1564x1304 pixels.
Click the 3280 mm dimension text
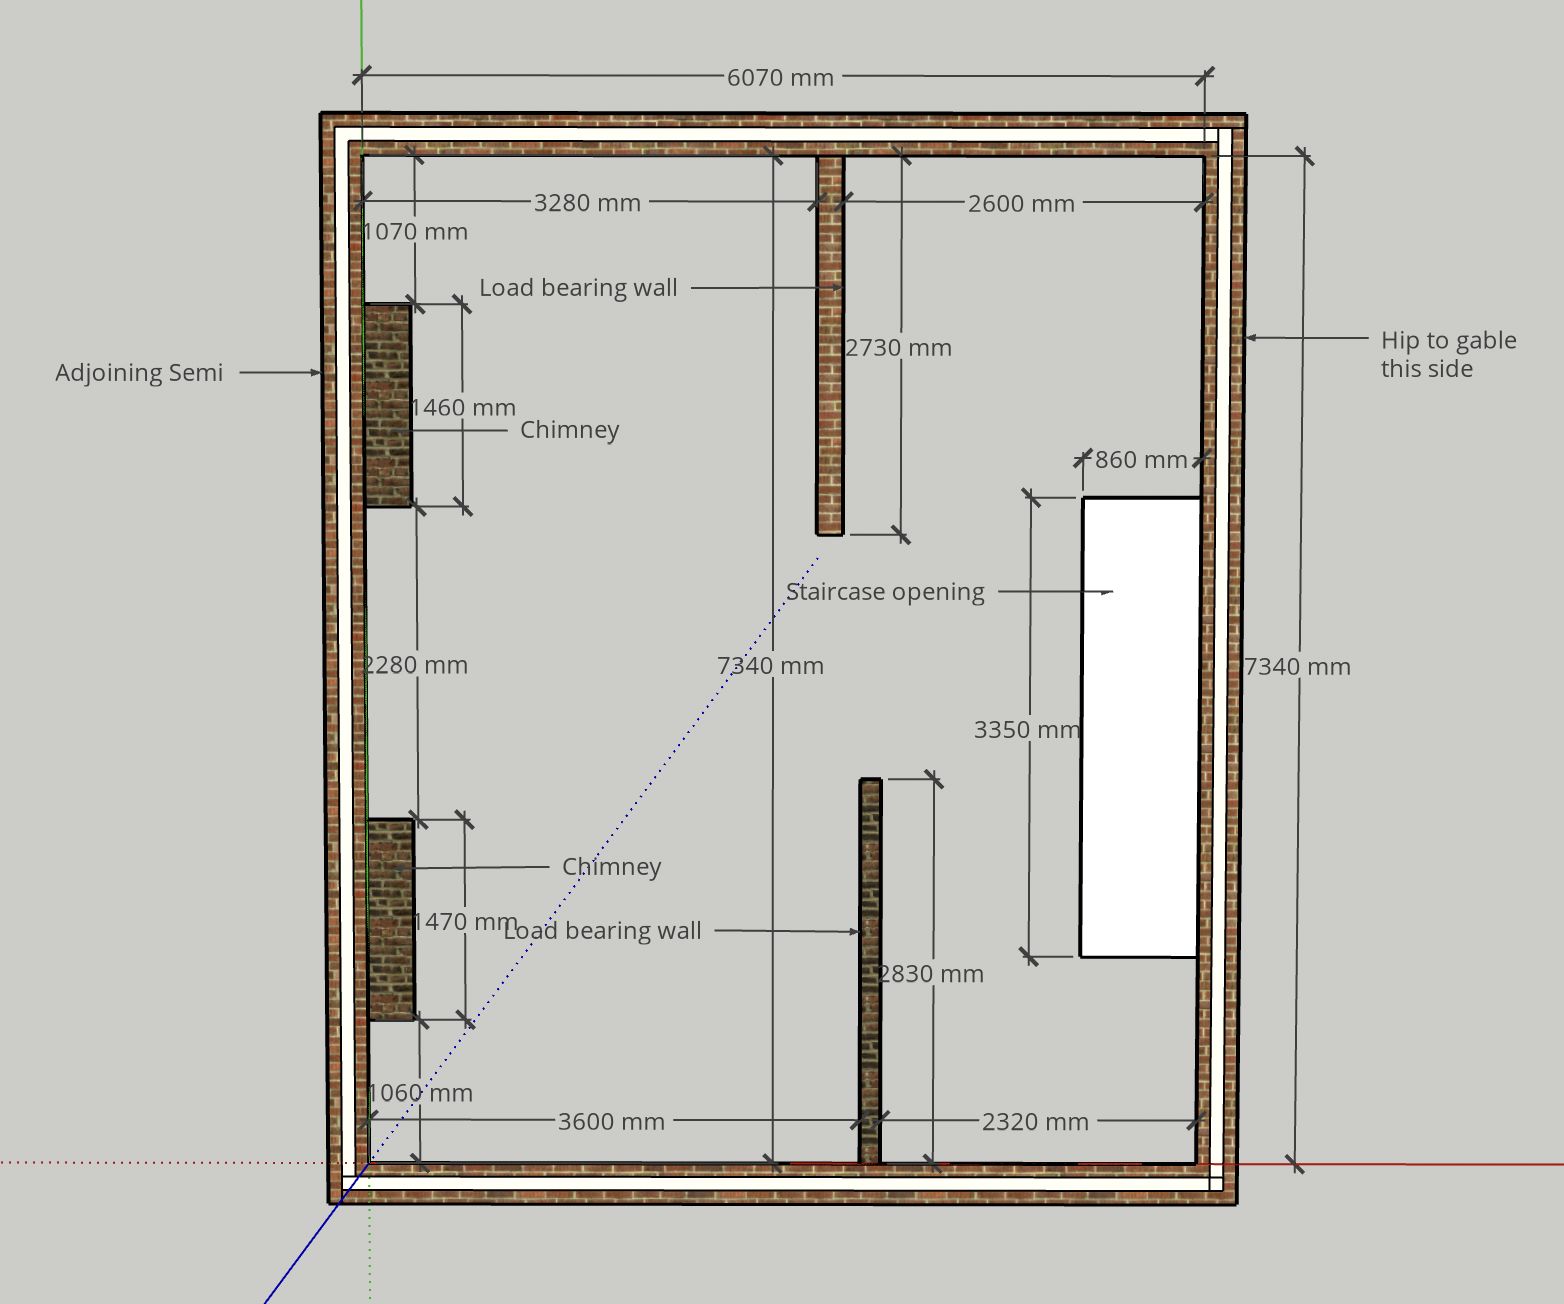(587, 202)
